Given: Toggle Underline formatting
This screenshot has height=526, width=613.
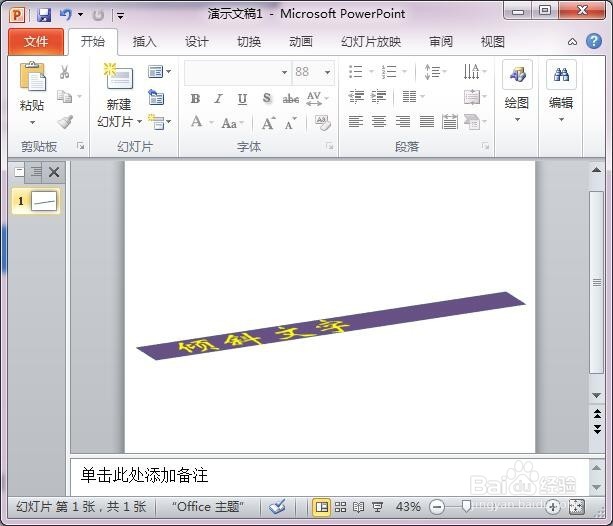Looking at the screenshot, I should point(242,99).
